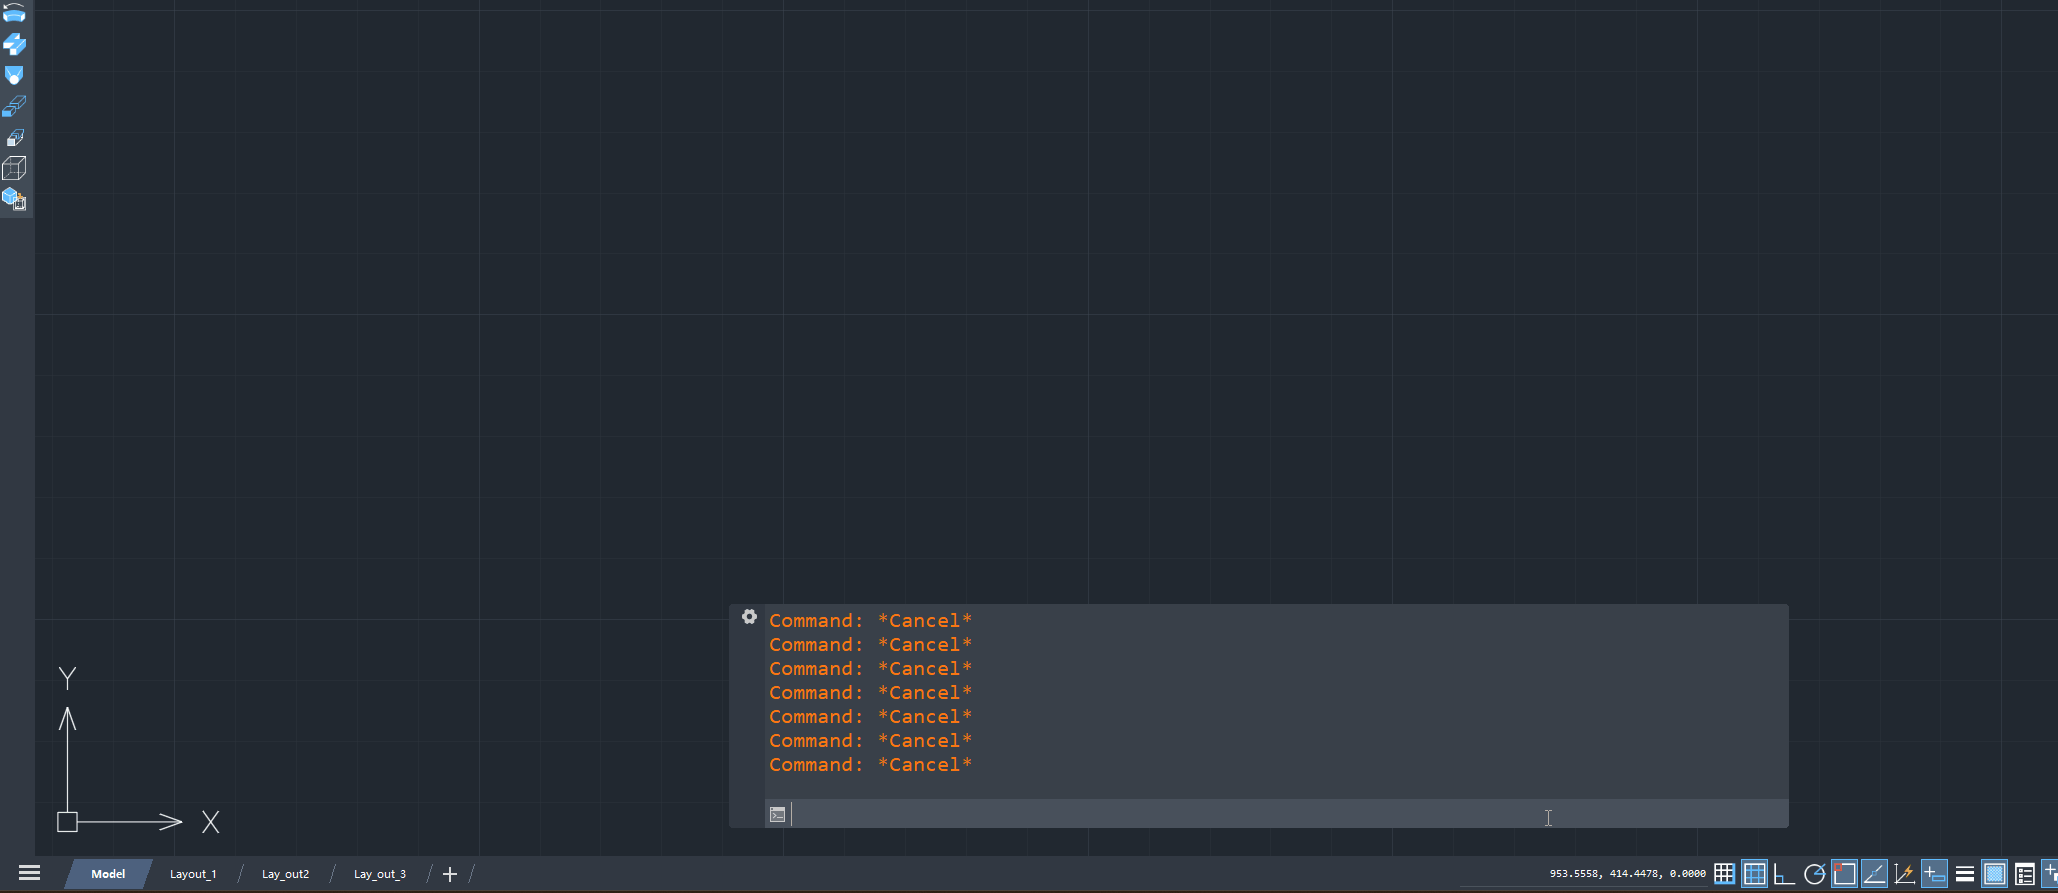This screenshot has height=893, width=2058.
Task: Click the command prompt icon in input bar
Action: [778, 814]
